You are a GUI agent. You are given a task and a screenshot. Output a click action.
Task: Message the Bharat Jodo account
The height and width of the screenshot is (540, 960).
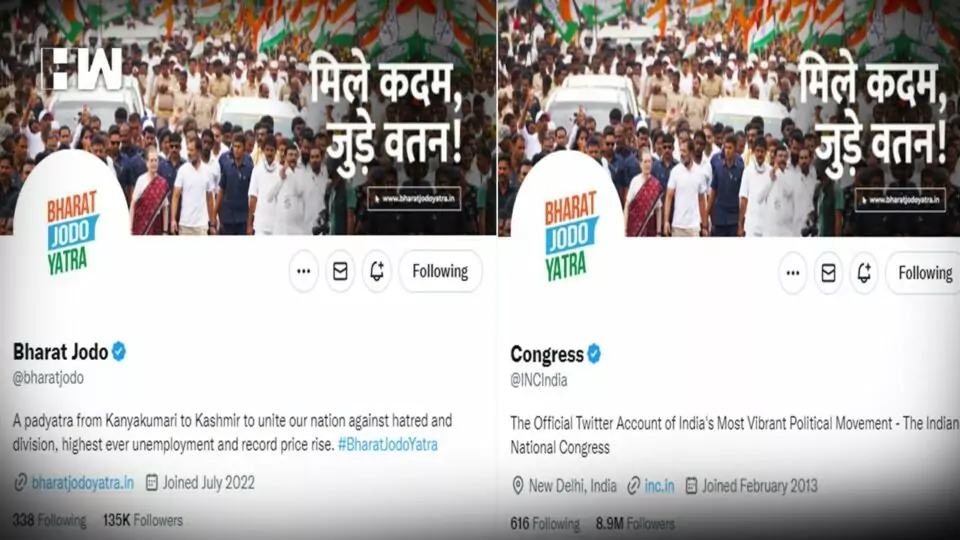click(x=340, y=271)
